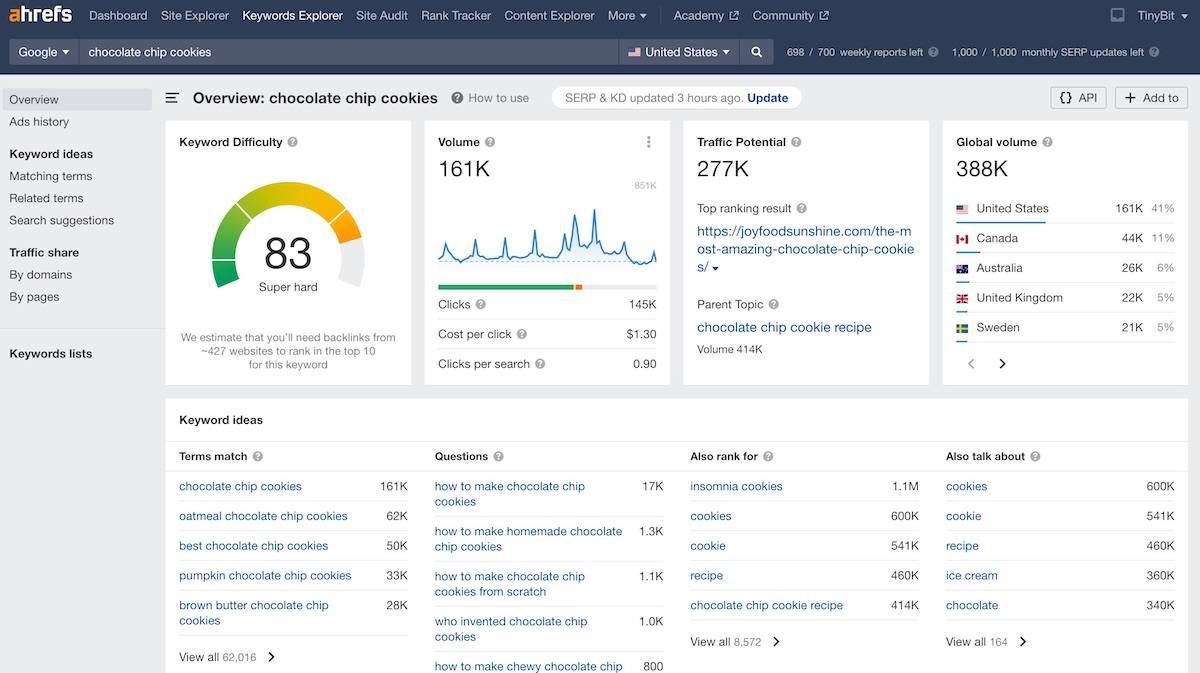This screenshot has width=1200, height=673.
Task: Select Ads history in the sidebar
Action: click(x=39, y=122)
